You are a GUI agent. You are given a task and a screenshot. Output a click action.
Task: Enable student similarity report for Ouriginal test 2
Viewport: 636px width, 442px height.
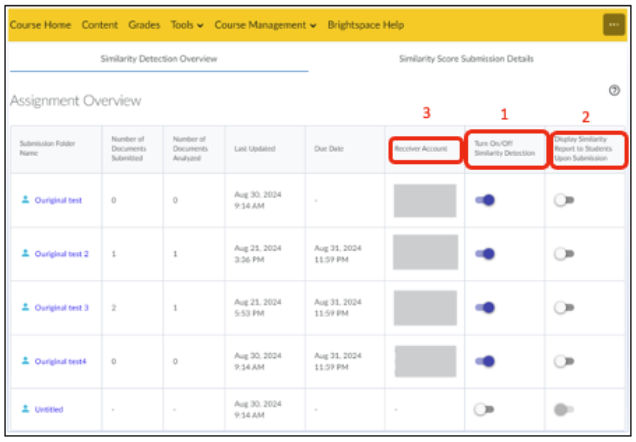tap(564, 254)
